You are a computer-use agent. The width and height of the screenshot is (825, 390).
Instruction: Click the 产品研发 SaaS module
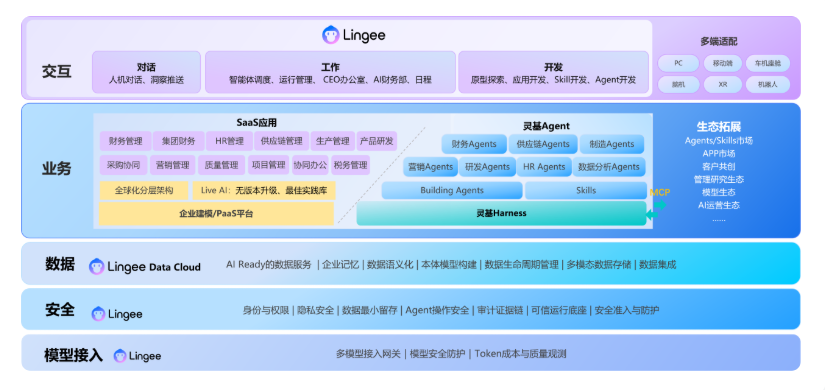[376, 141]
